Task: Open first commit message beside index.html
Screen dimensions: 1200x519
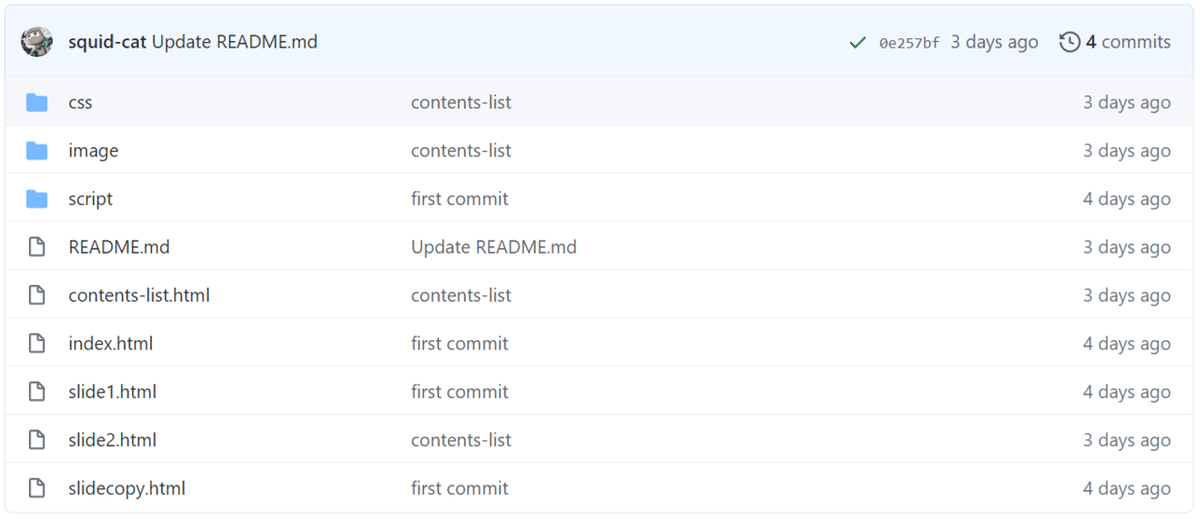Action: click(460, 344)
